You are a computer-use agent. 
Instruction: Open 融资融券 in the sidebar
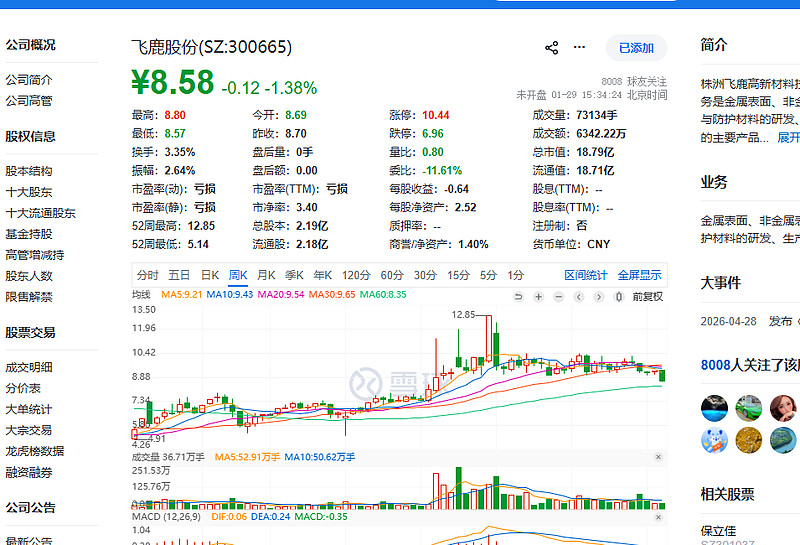pyautogui.click(x=29, y=473)
